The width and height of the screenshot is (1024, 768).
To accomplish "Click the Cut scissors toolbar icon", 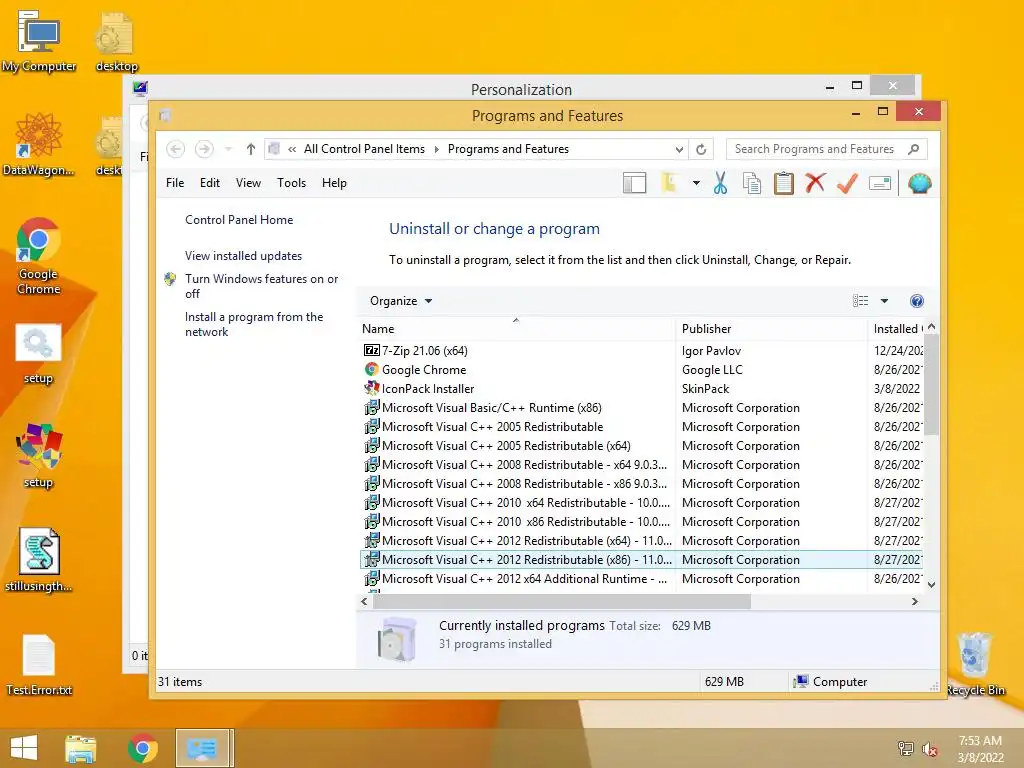I will tap(720, 184).
